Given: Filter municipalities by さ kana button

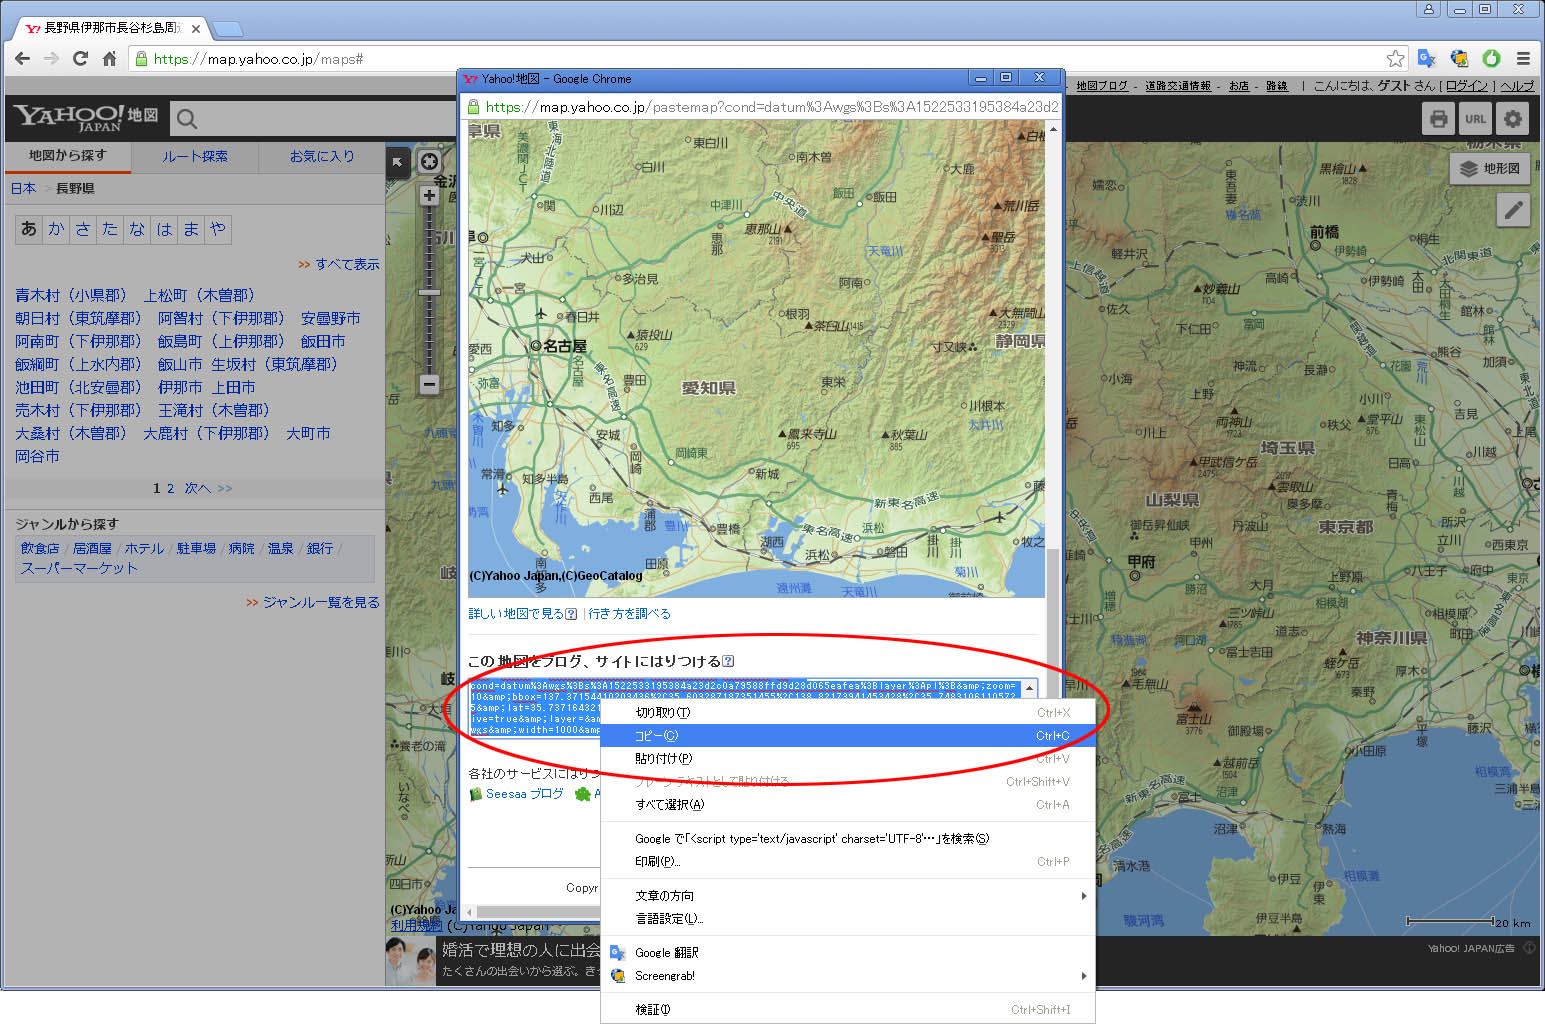Looking at the screenshot, I should (x=83, y=229).
